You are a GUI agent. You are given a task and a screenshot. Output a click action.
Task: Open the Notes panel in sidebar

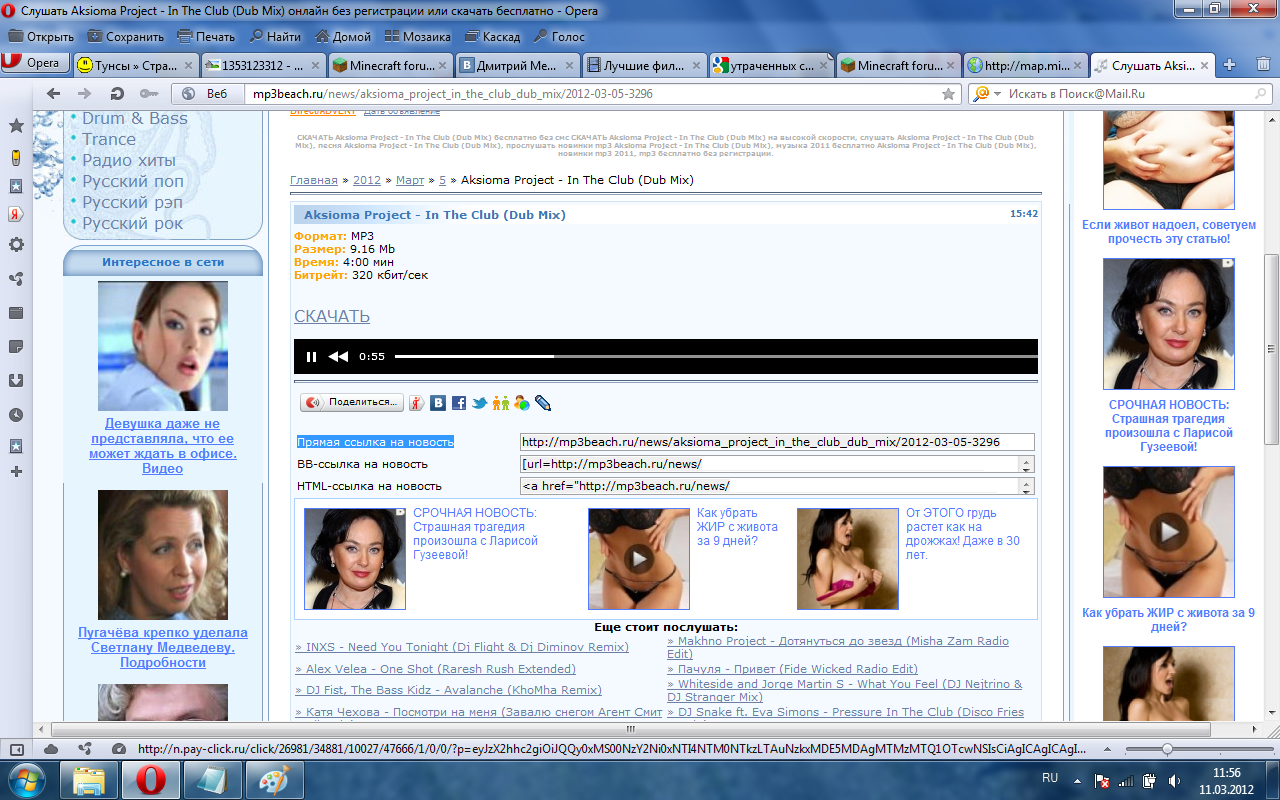[16, 347]
